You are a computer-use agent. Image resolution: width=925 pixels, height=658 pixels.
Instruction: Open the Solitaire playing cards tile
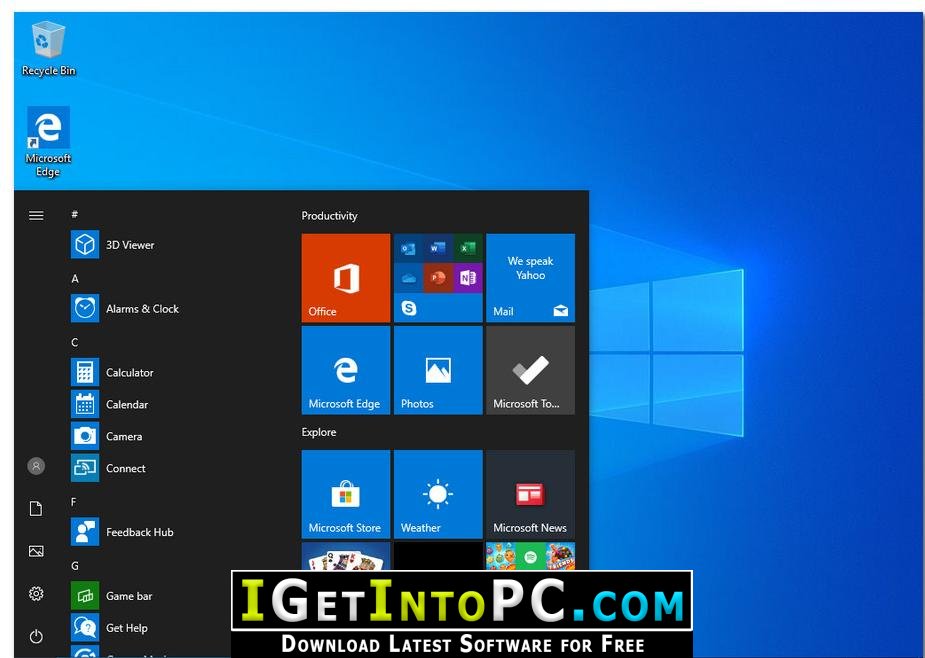346,556
